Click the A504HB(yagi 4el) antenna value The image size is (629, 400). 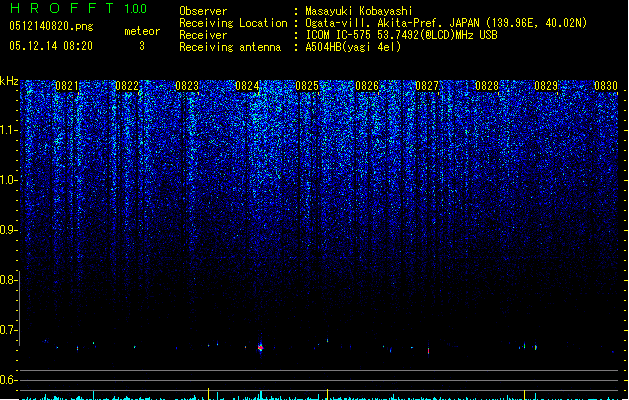[353, 47]
